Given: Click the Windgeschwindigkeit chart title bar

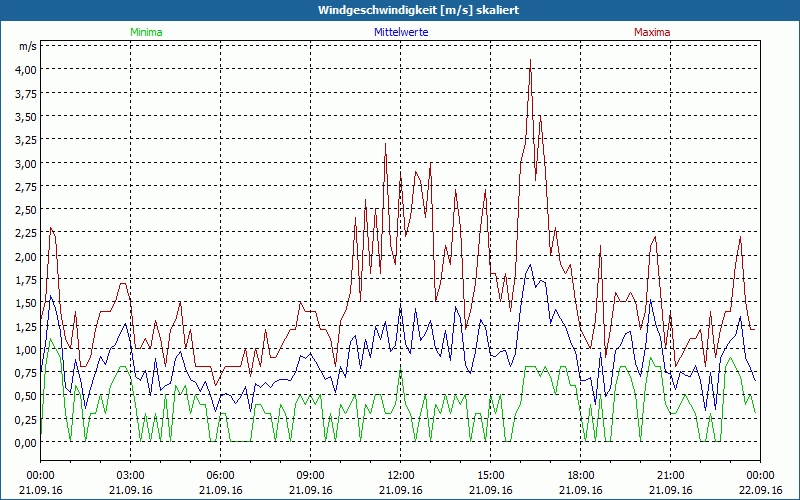Looking at the screenshot, I should click(x=400, y=10).
